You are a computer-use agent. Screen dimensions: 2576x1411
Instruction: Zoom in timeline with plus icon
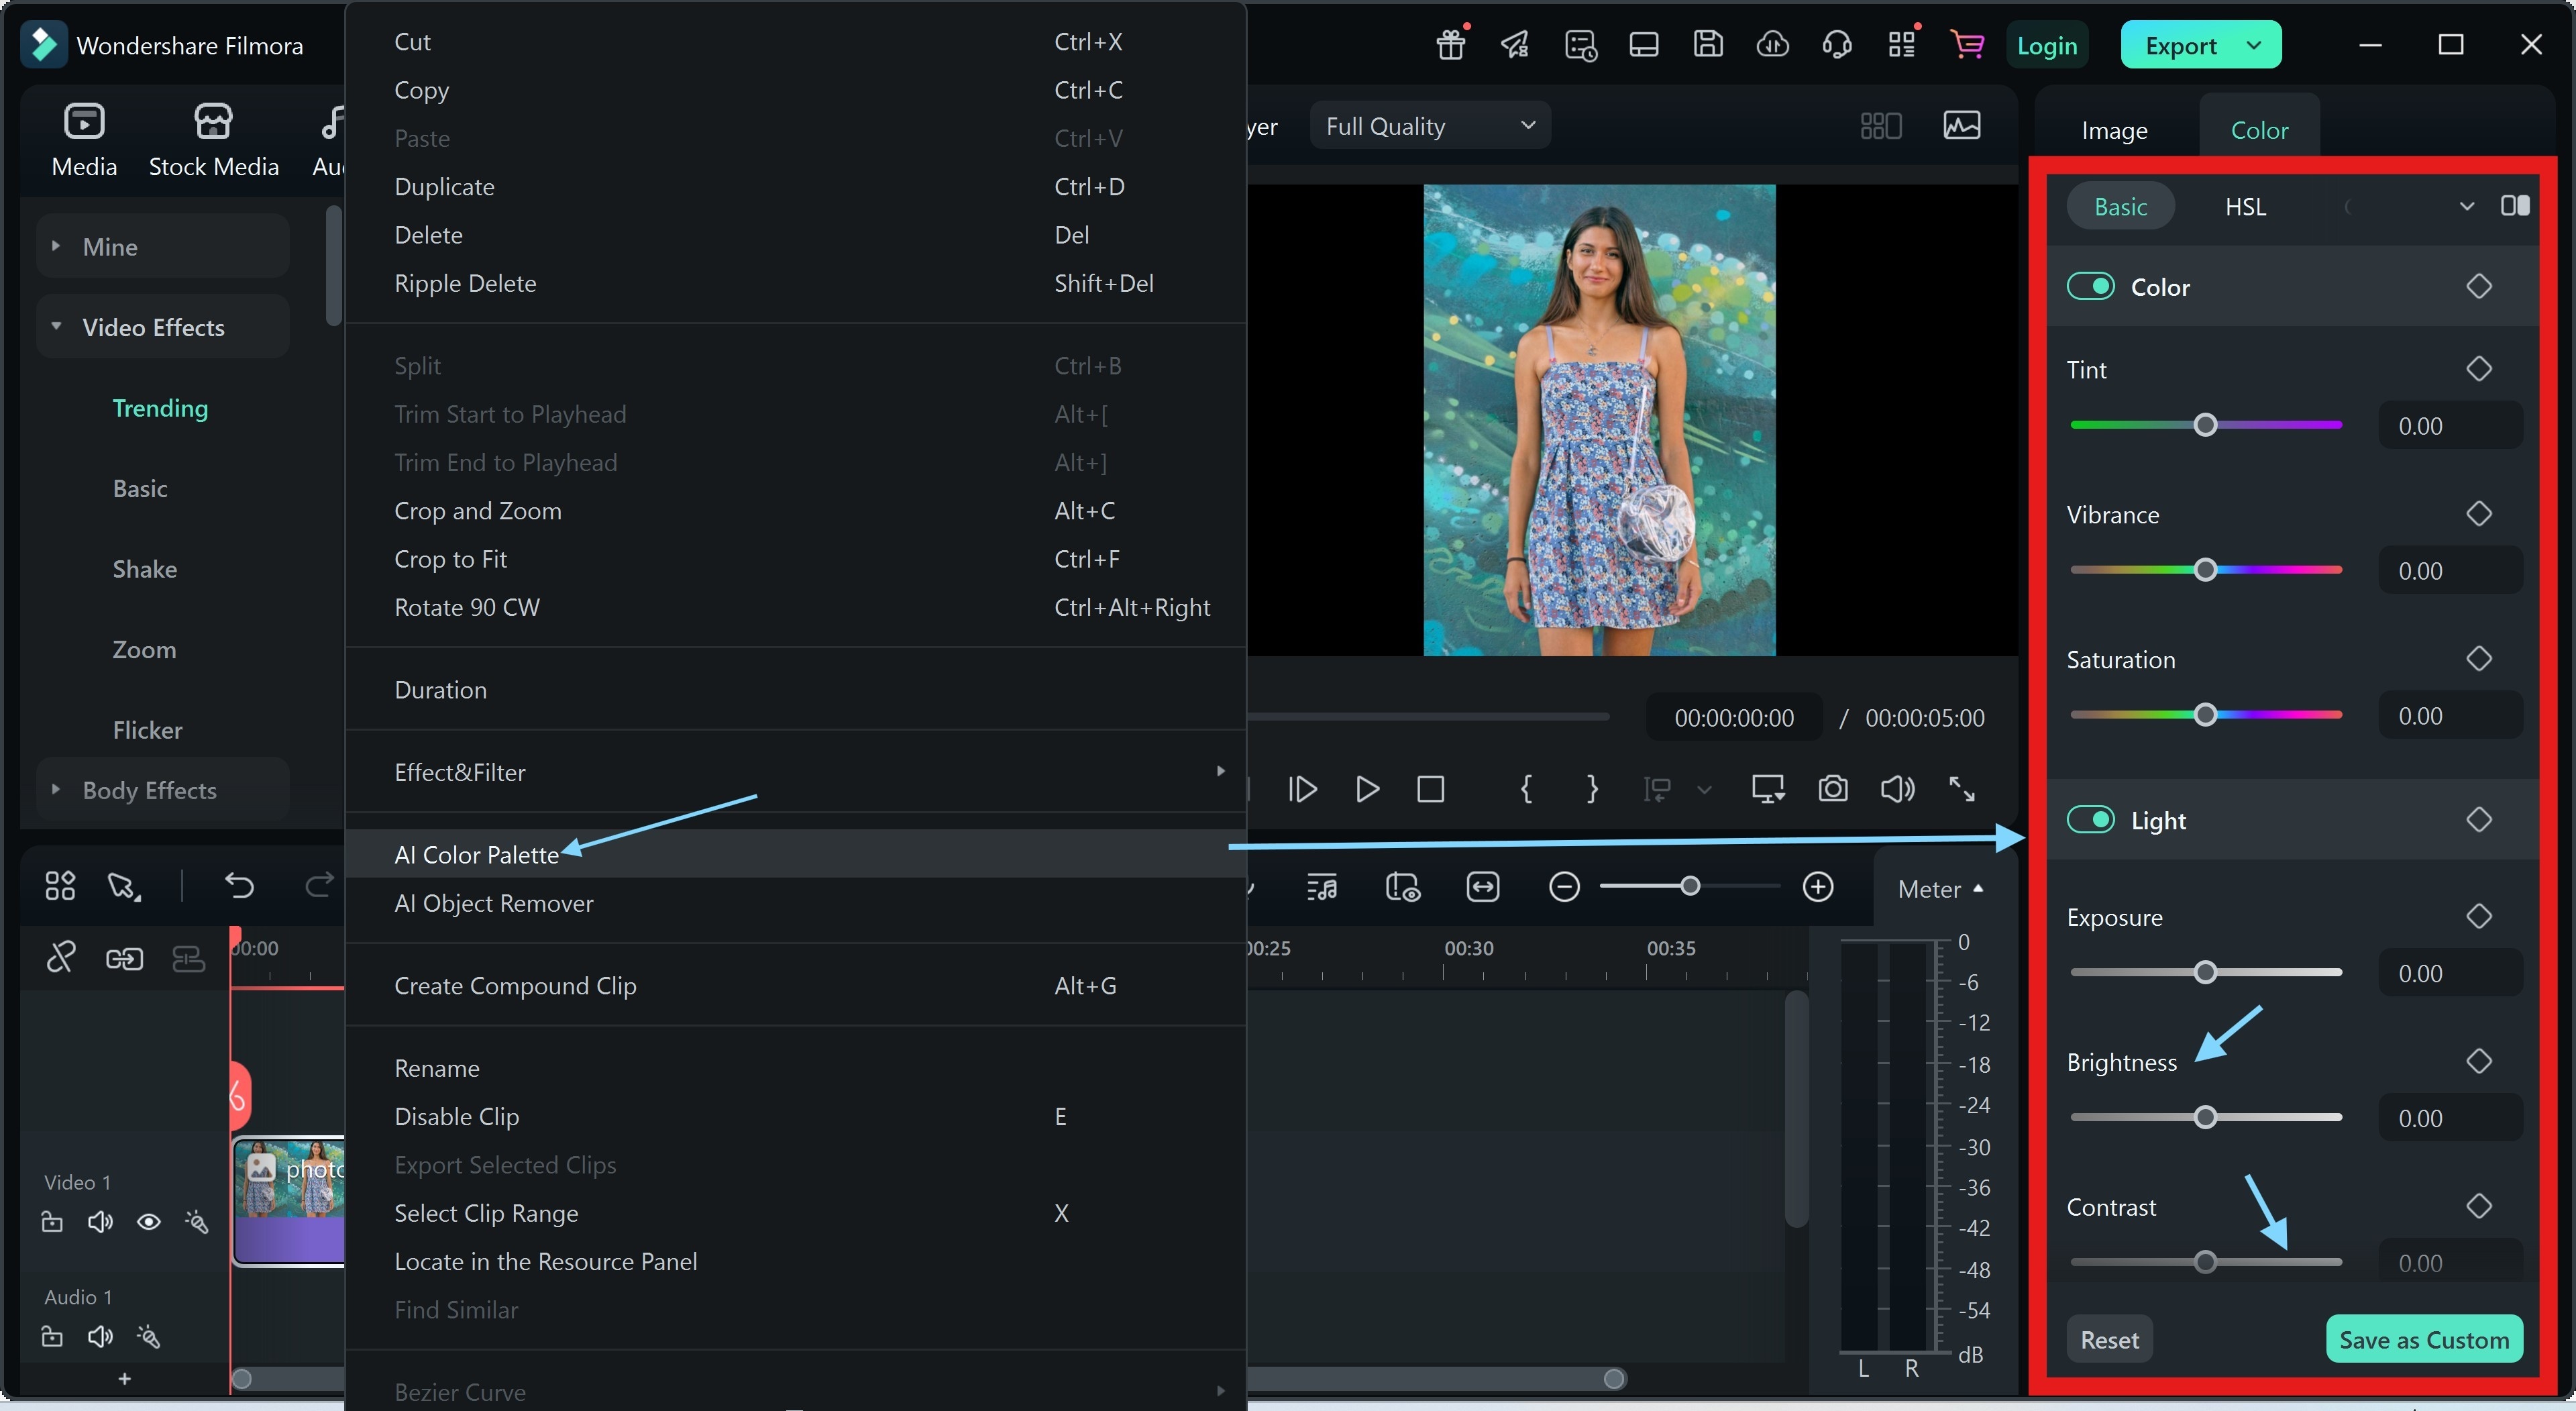click(1818, 887)
